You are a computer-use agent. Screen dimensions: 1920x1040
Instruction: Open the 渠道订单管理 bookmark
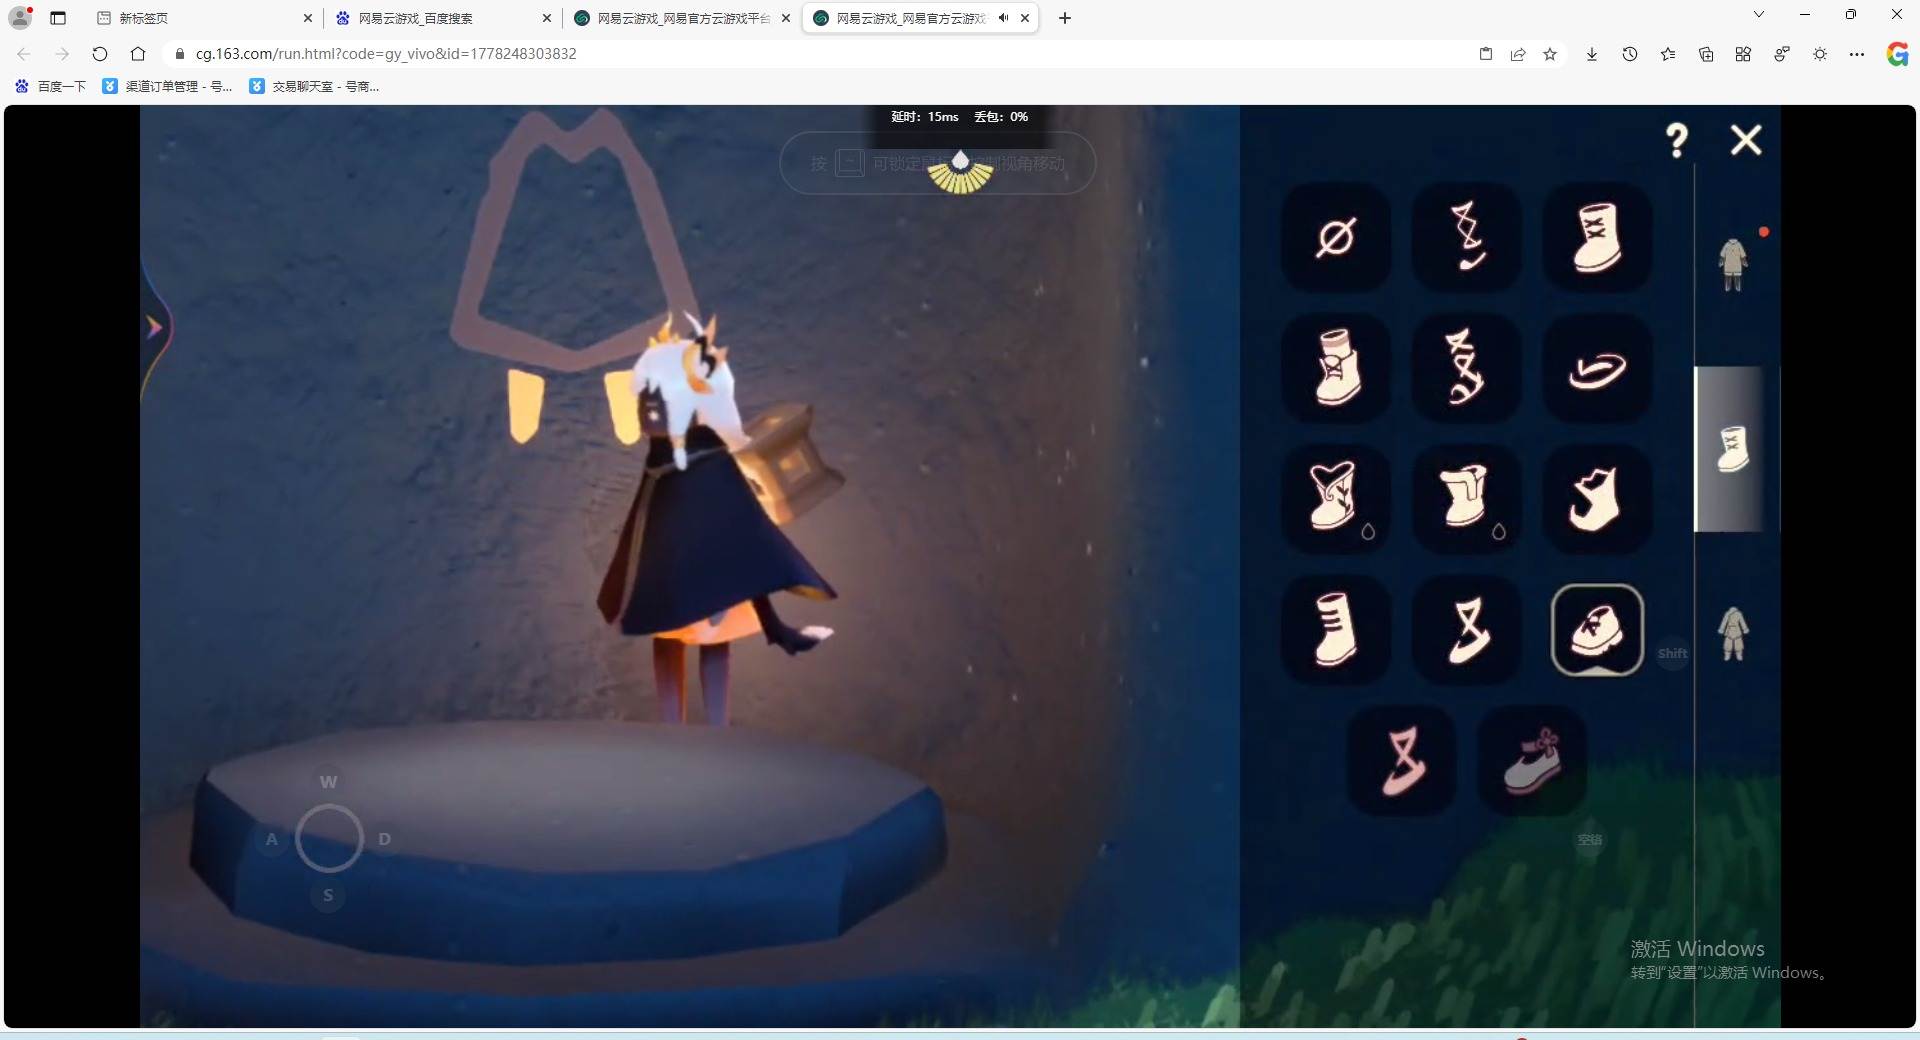click(x=168, y=87)
